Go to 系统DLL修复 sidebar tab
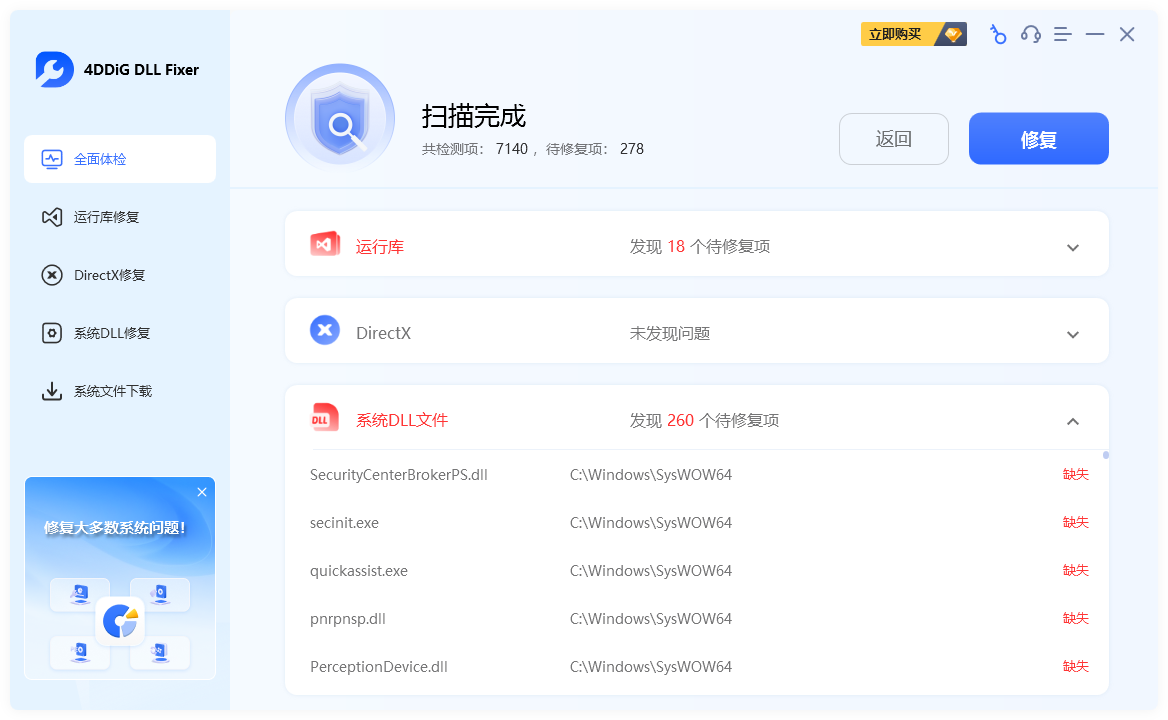Viewport: 1168px width, 720px height. [120, 334]
